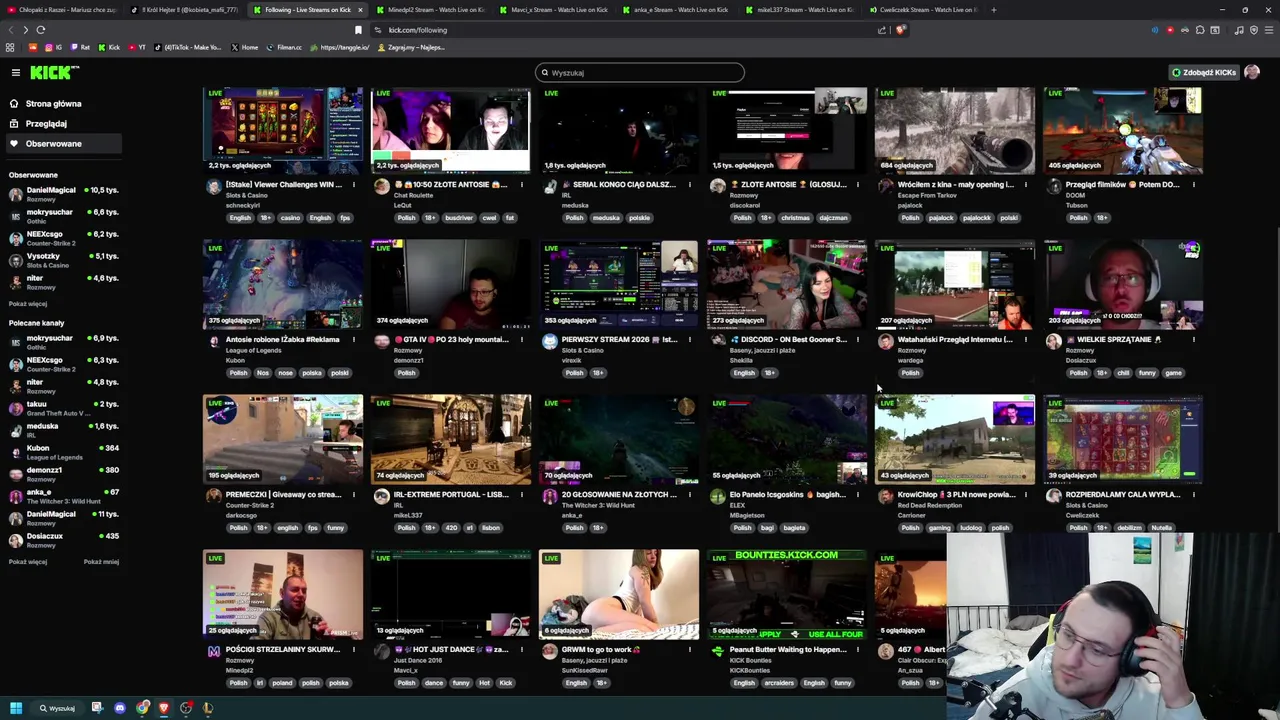
Task: Click the HOT JUST DANCE stream title
Action: [x=451, y=649]
